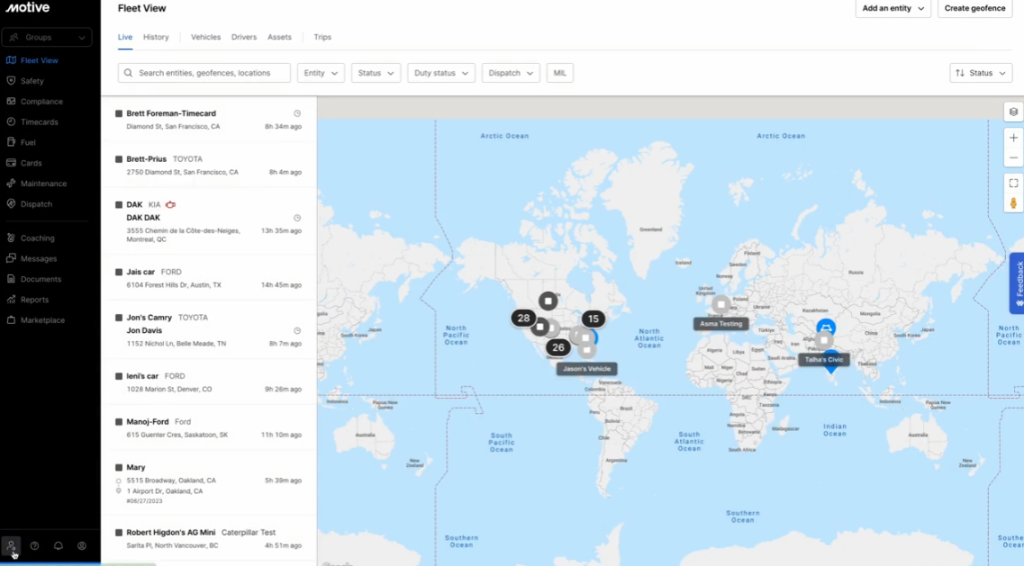Click the admin user settings icon
1024x566 pixels.
point(10,545)
